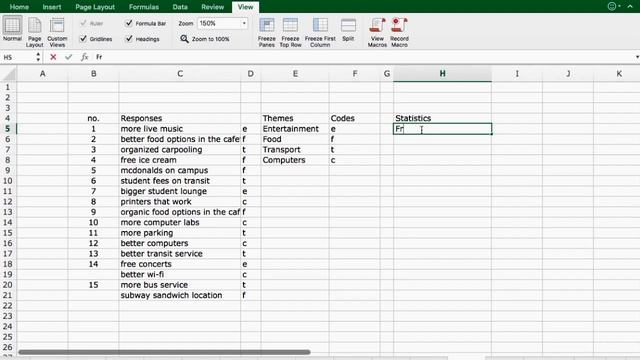The image size is (640, 360).
Task: Toggle the Gridlines checkbox
Action: click(84, 39)
